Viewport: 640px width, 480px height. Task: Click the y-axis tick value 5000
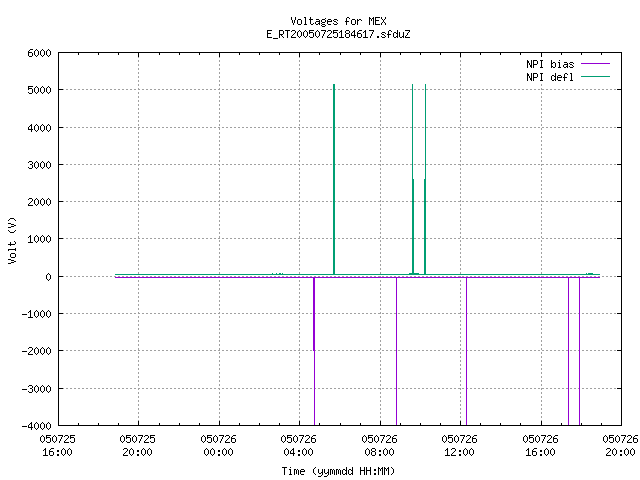[x=39, y=90]
